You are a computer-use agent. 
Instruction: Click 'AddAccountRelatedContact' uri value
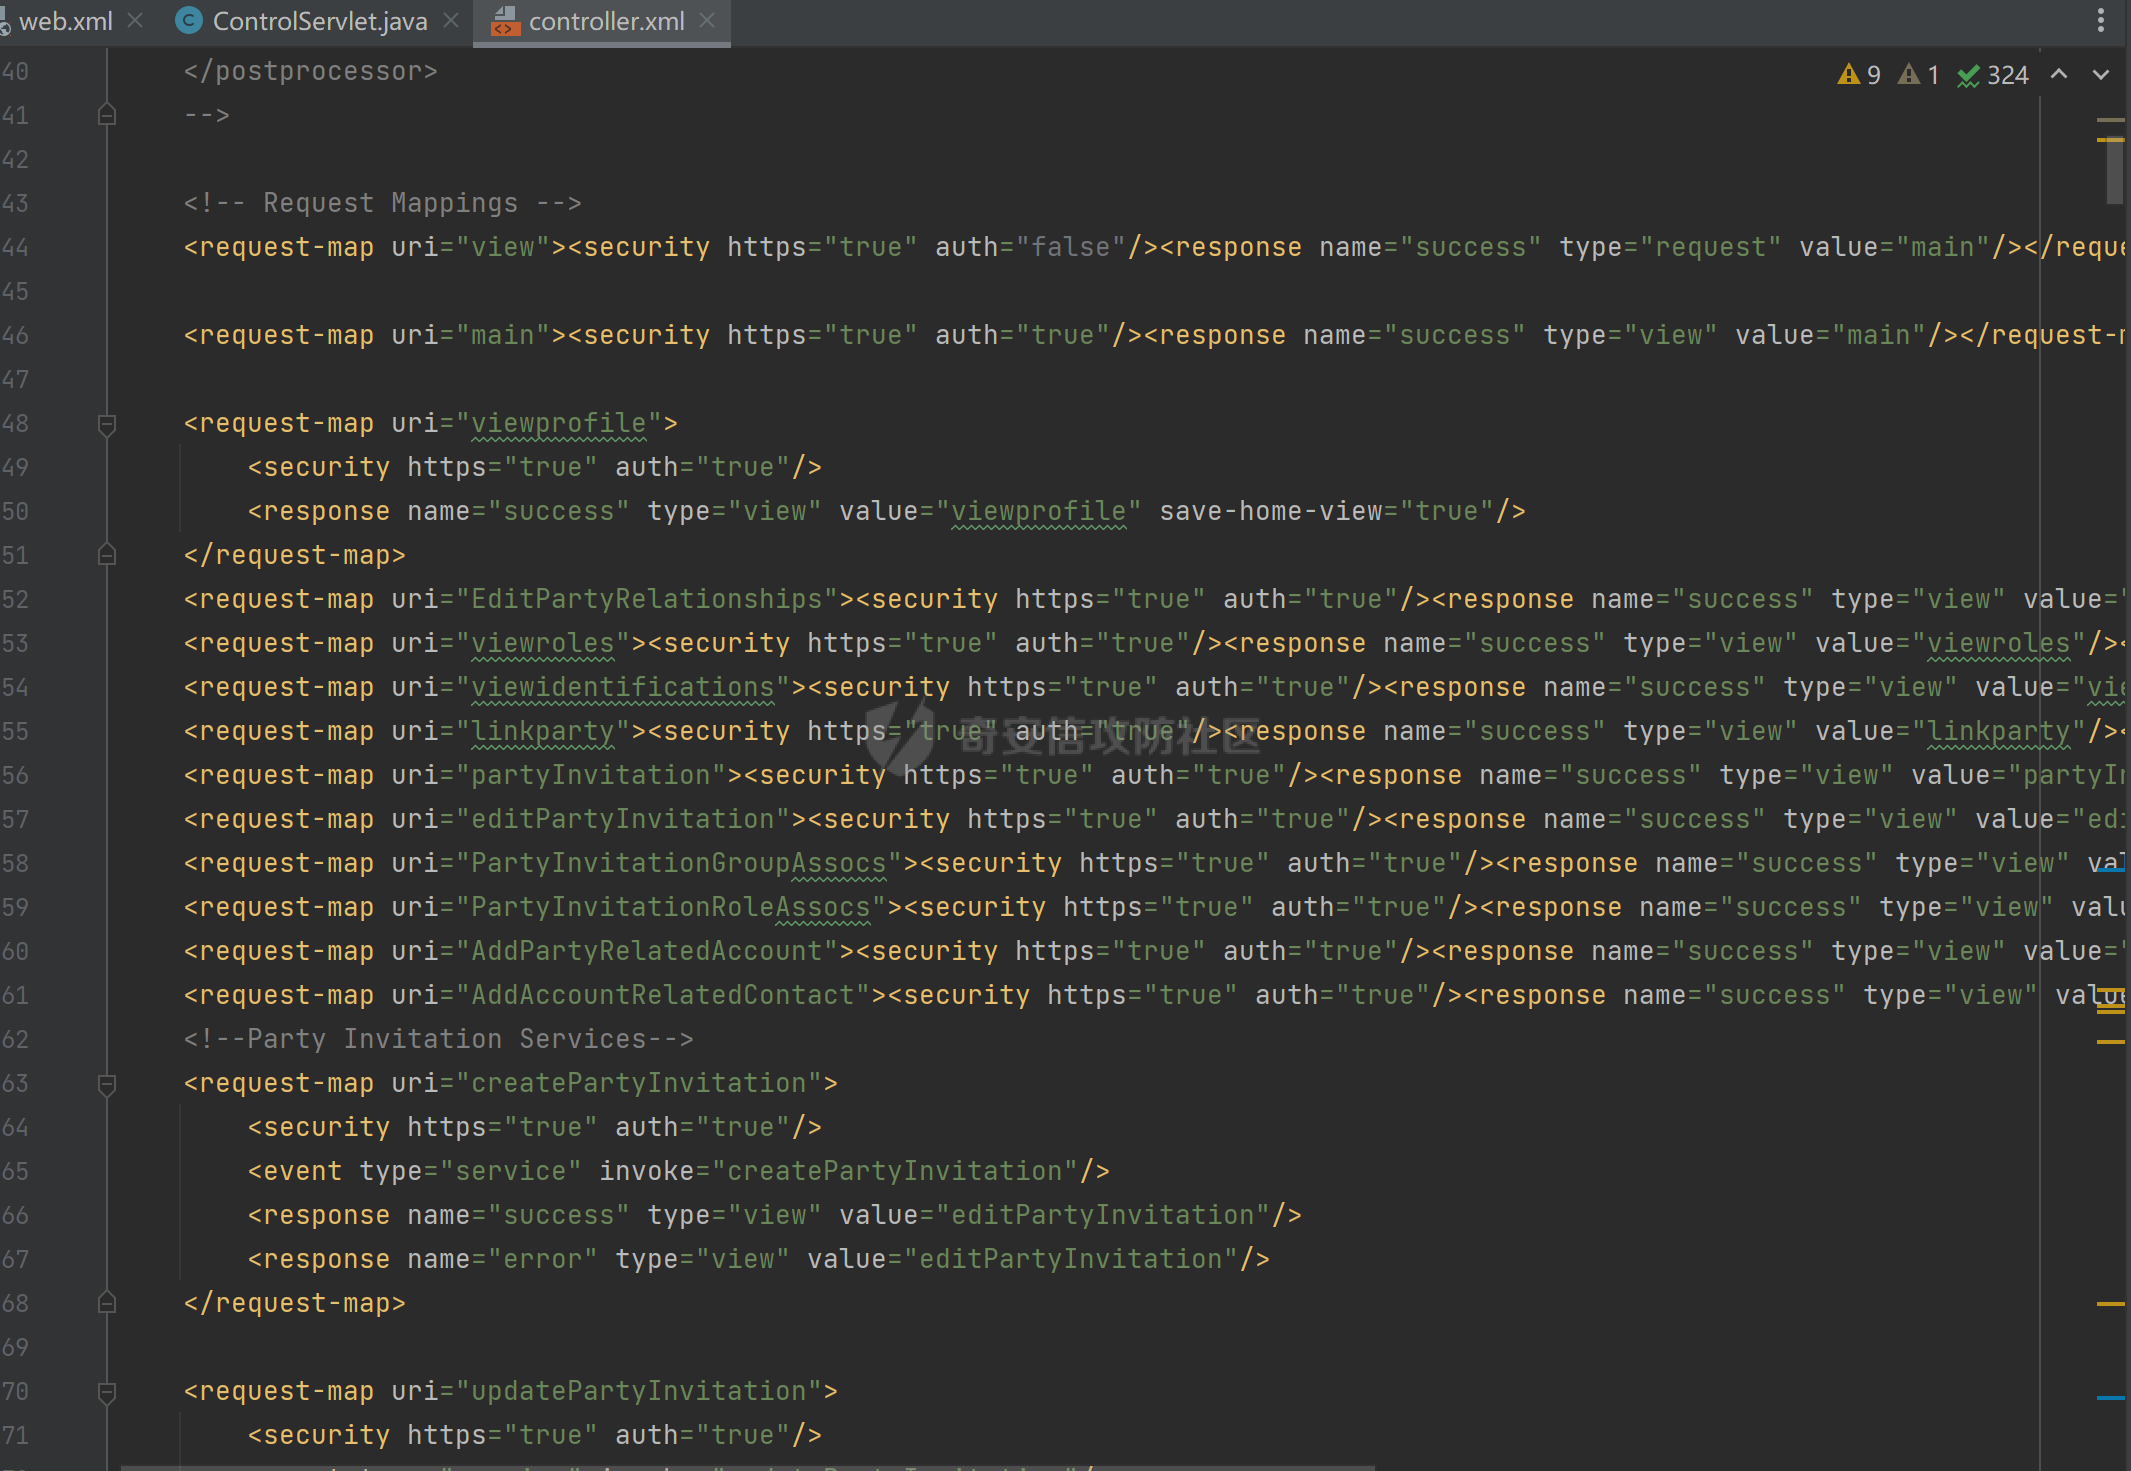(663, 995)
